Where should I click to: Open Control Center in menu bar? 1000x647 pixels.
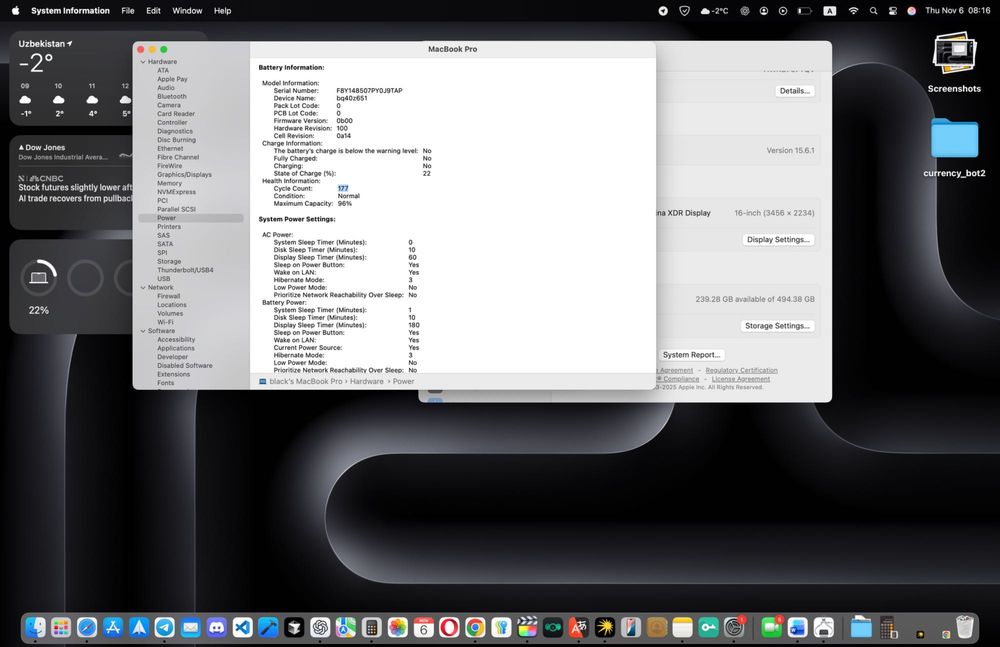point(892,11)
